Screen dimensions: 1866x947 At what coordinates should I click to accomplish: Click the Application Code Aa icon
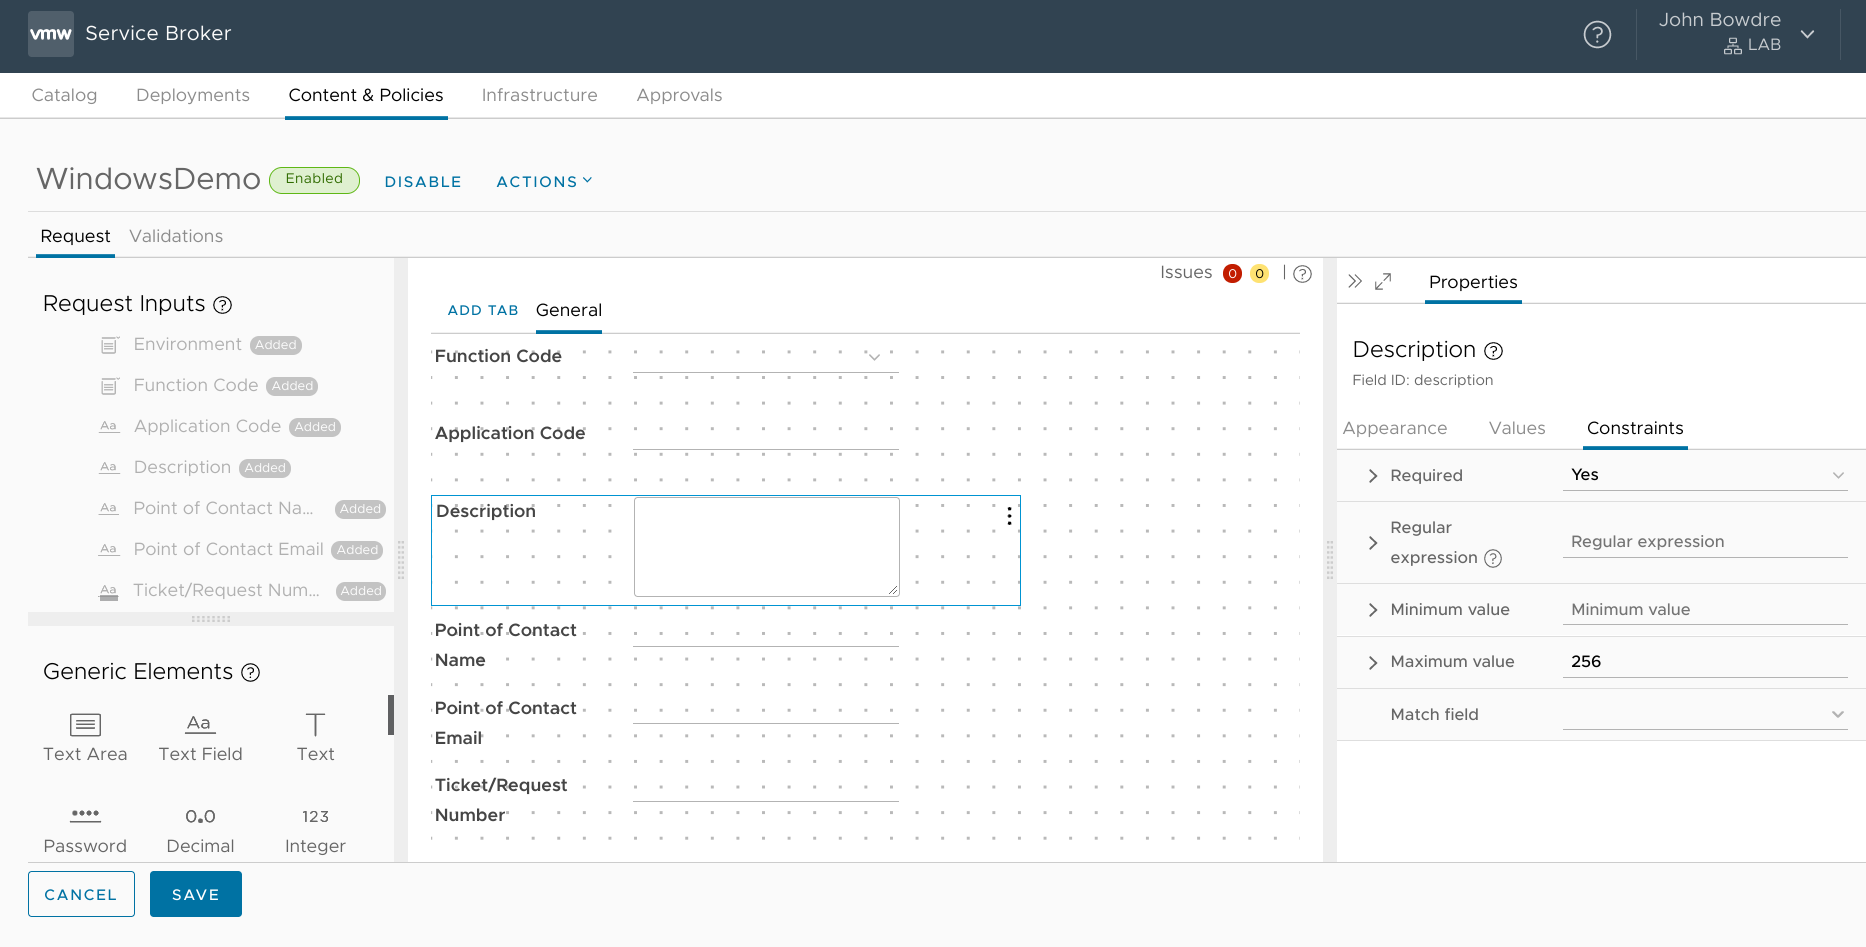109,427
